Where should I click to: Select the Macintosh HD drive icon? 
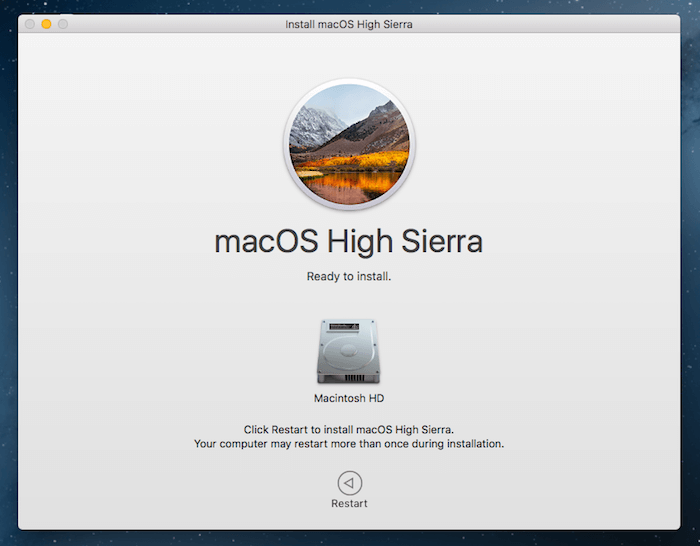click(349, 352)
